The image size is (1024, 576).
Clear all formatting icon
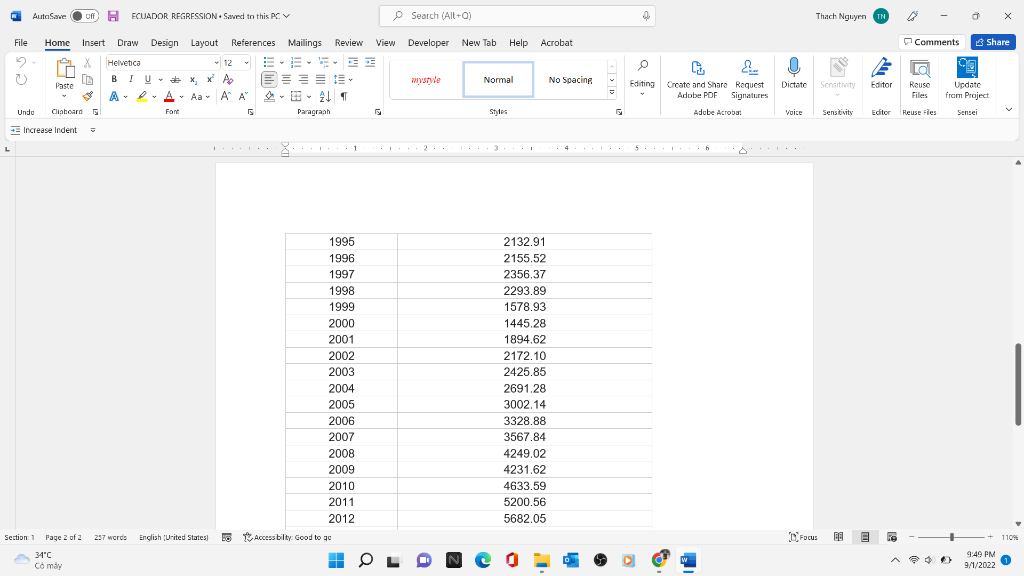227,79
